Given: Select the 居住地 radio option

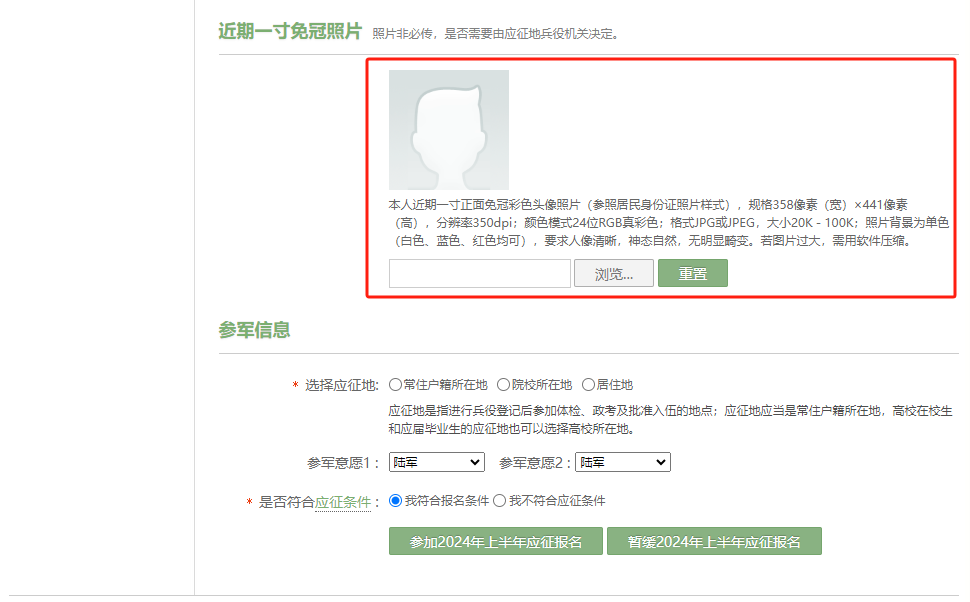Looking at the screenshot, I should tap(588, 385).
